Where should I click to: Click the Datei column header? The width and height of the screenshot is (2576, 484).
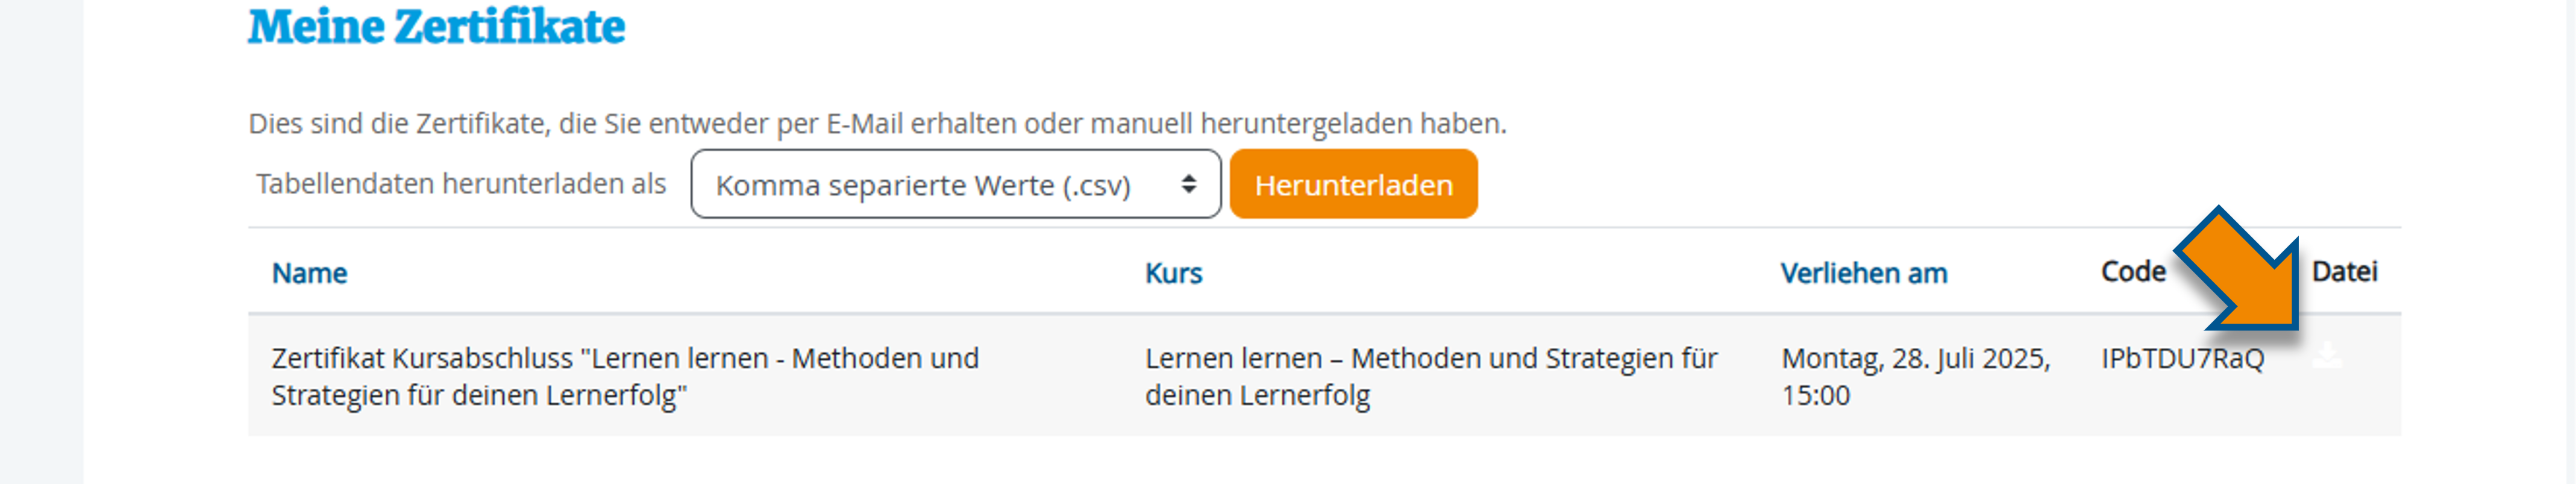2345,271
